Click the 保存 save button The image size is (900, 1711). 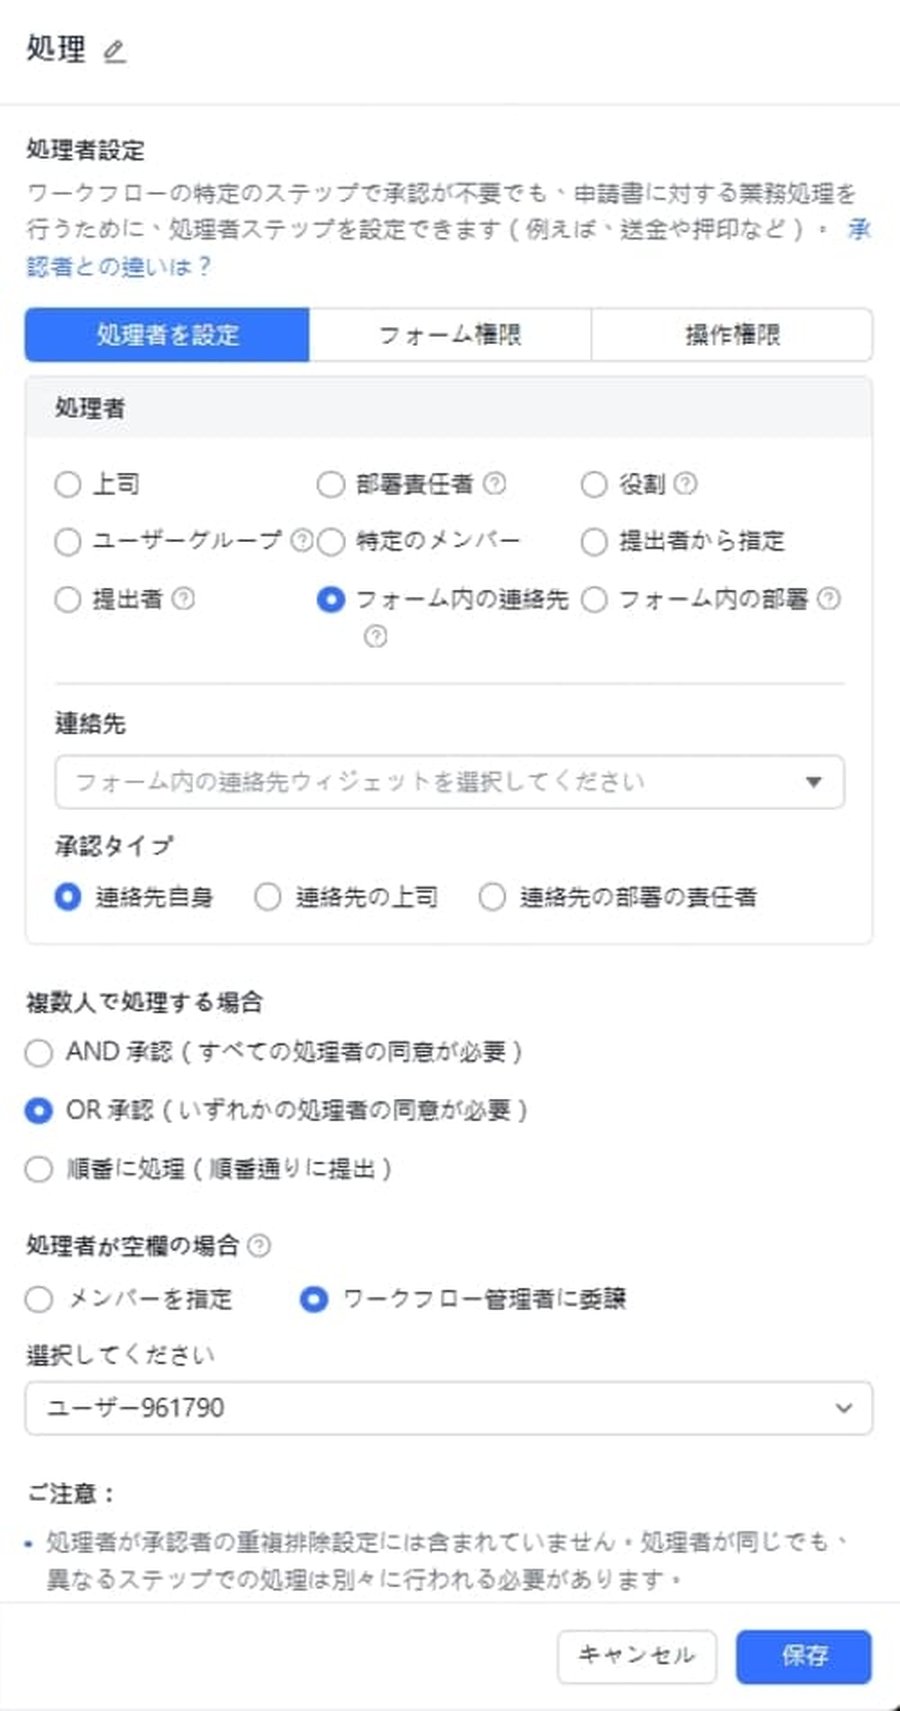coord(802,1655)
